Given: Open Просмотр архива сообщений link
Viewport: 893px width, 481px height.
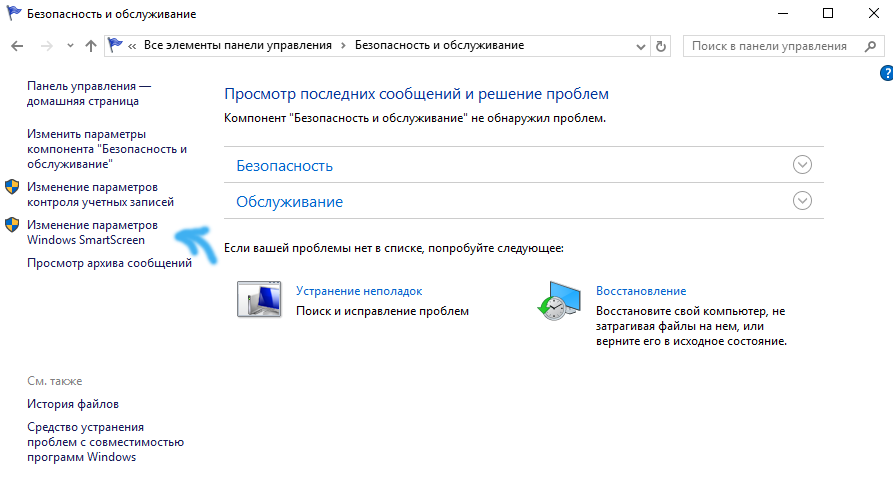Looking at the screenshot, I should [x=109, y=263].
